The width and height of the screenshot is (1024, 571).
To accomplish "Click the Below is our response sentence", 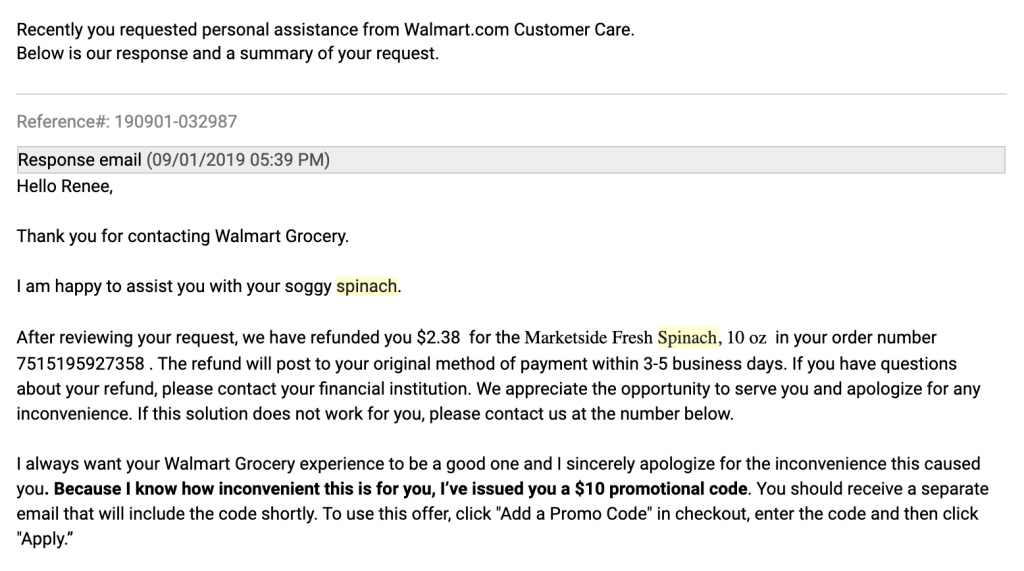I will tap(227, 54).
